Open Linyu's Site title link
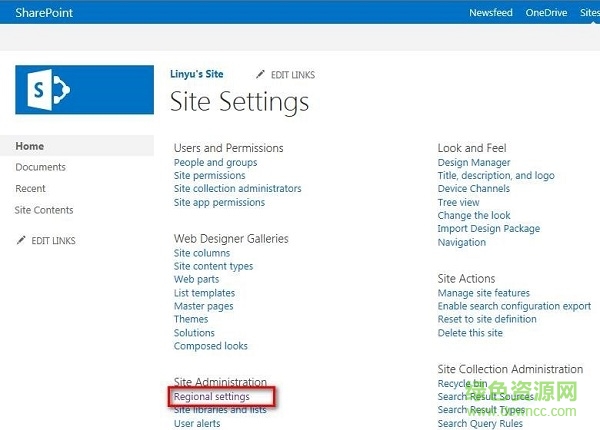 [x=196, y=74]
